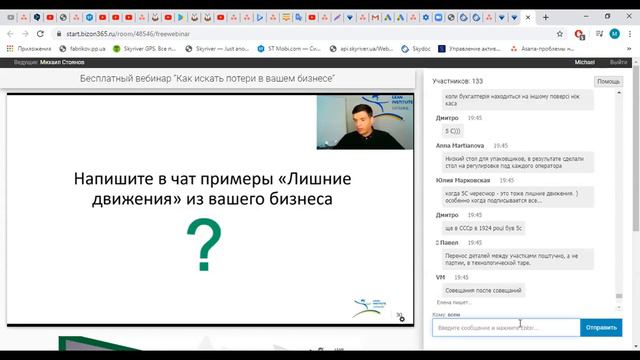Screen dimensions: 640x360
Task: Open the red extension icon in the toolbar
Action: (x=579, y=34)
